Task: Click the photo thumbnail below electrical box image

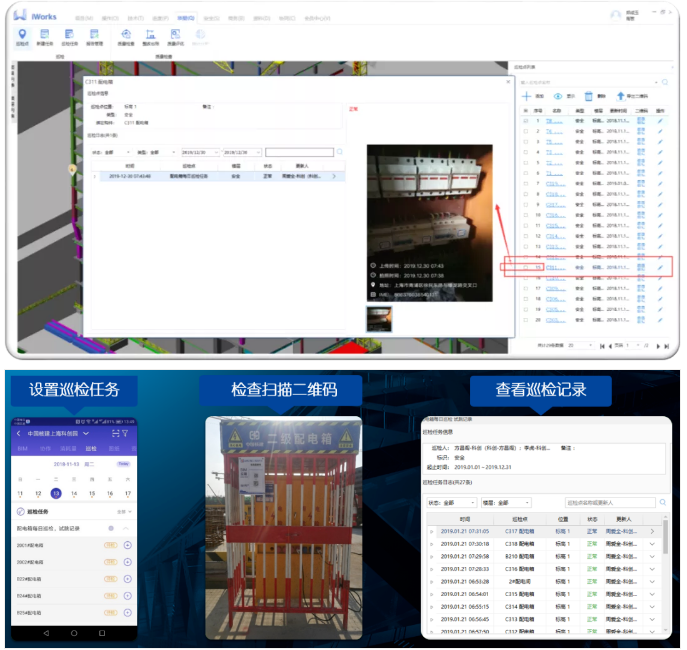Action: coord(379,319)
